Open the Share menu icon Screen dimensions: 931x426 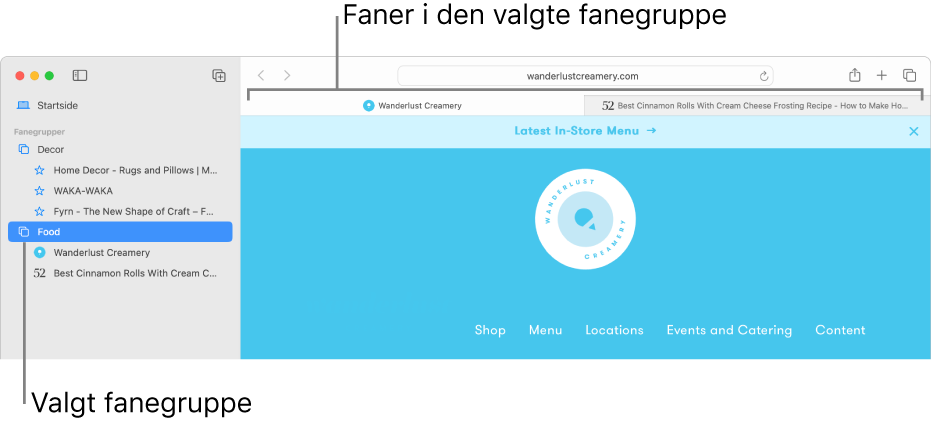(854, 75)
